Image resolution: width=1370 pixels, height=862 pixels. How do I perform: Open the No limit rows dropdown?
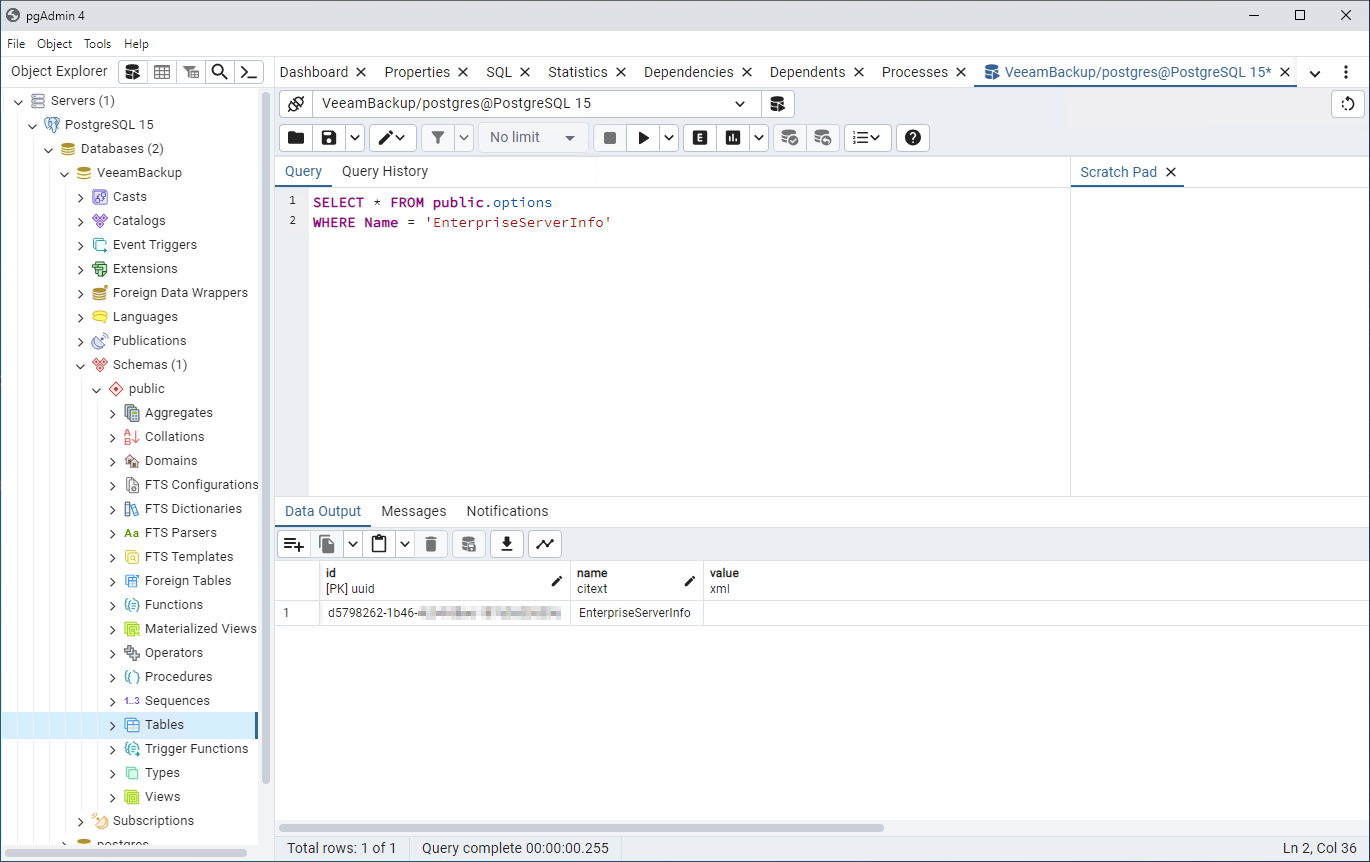pyautogui.click(x=533, y=138)
